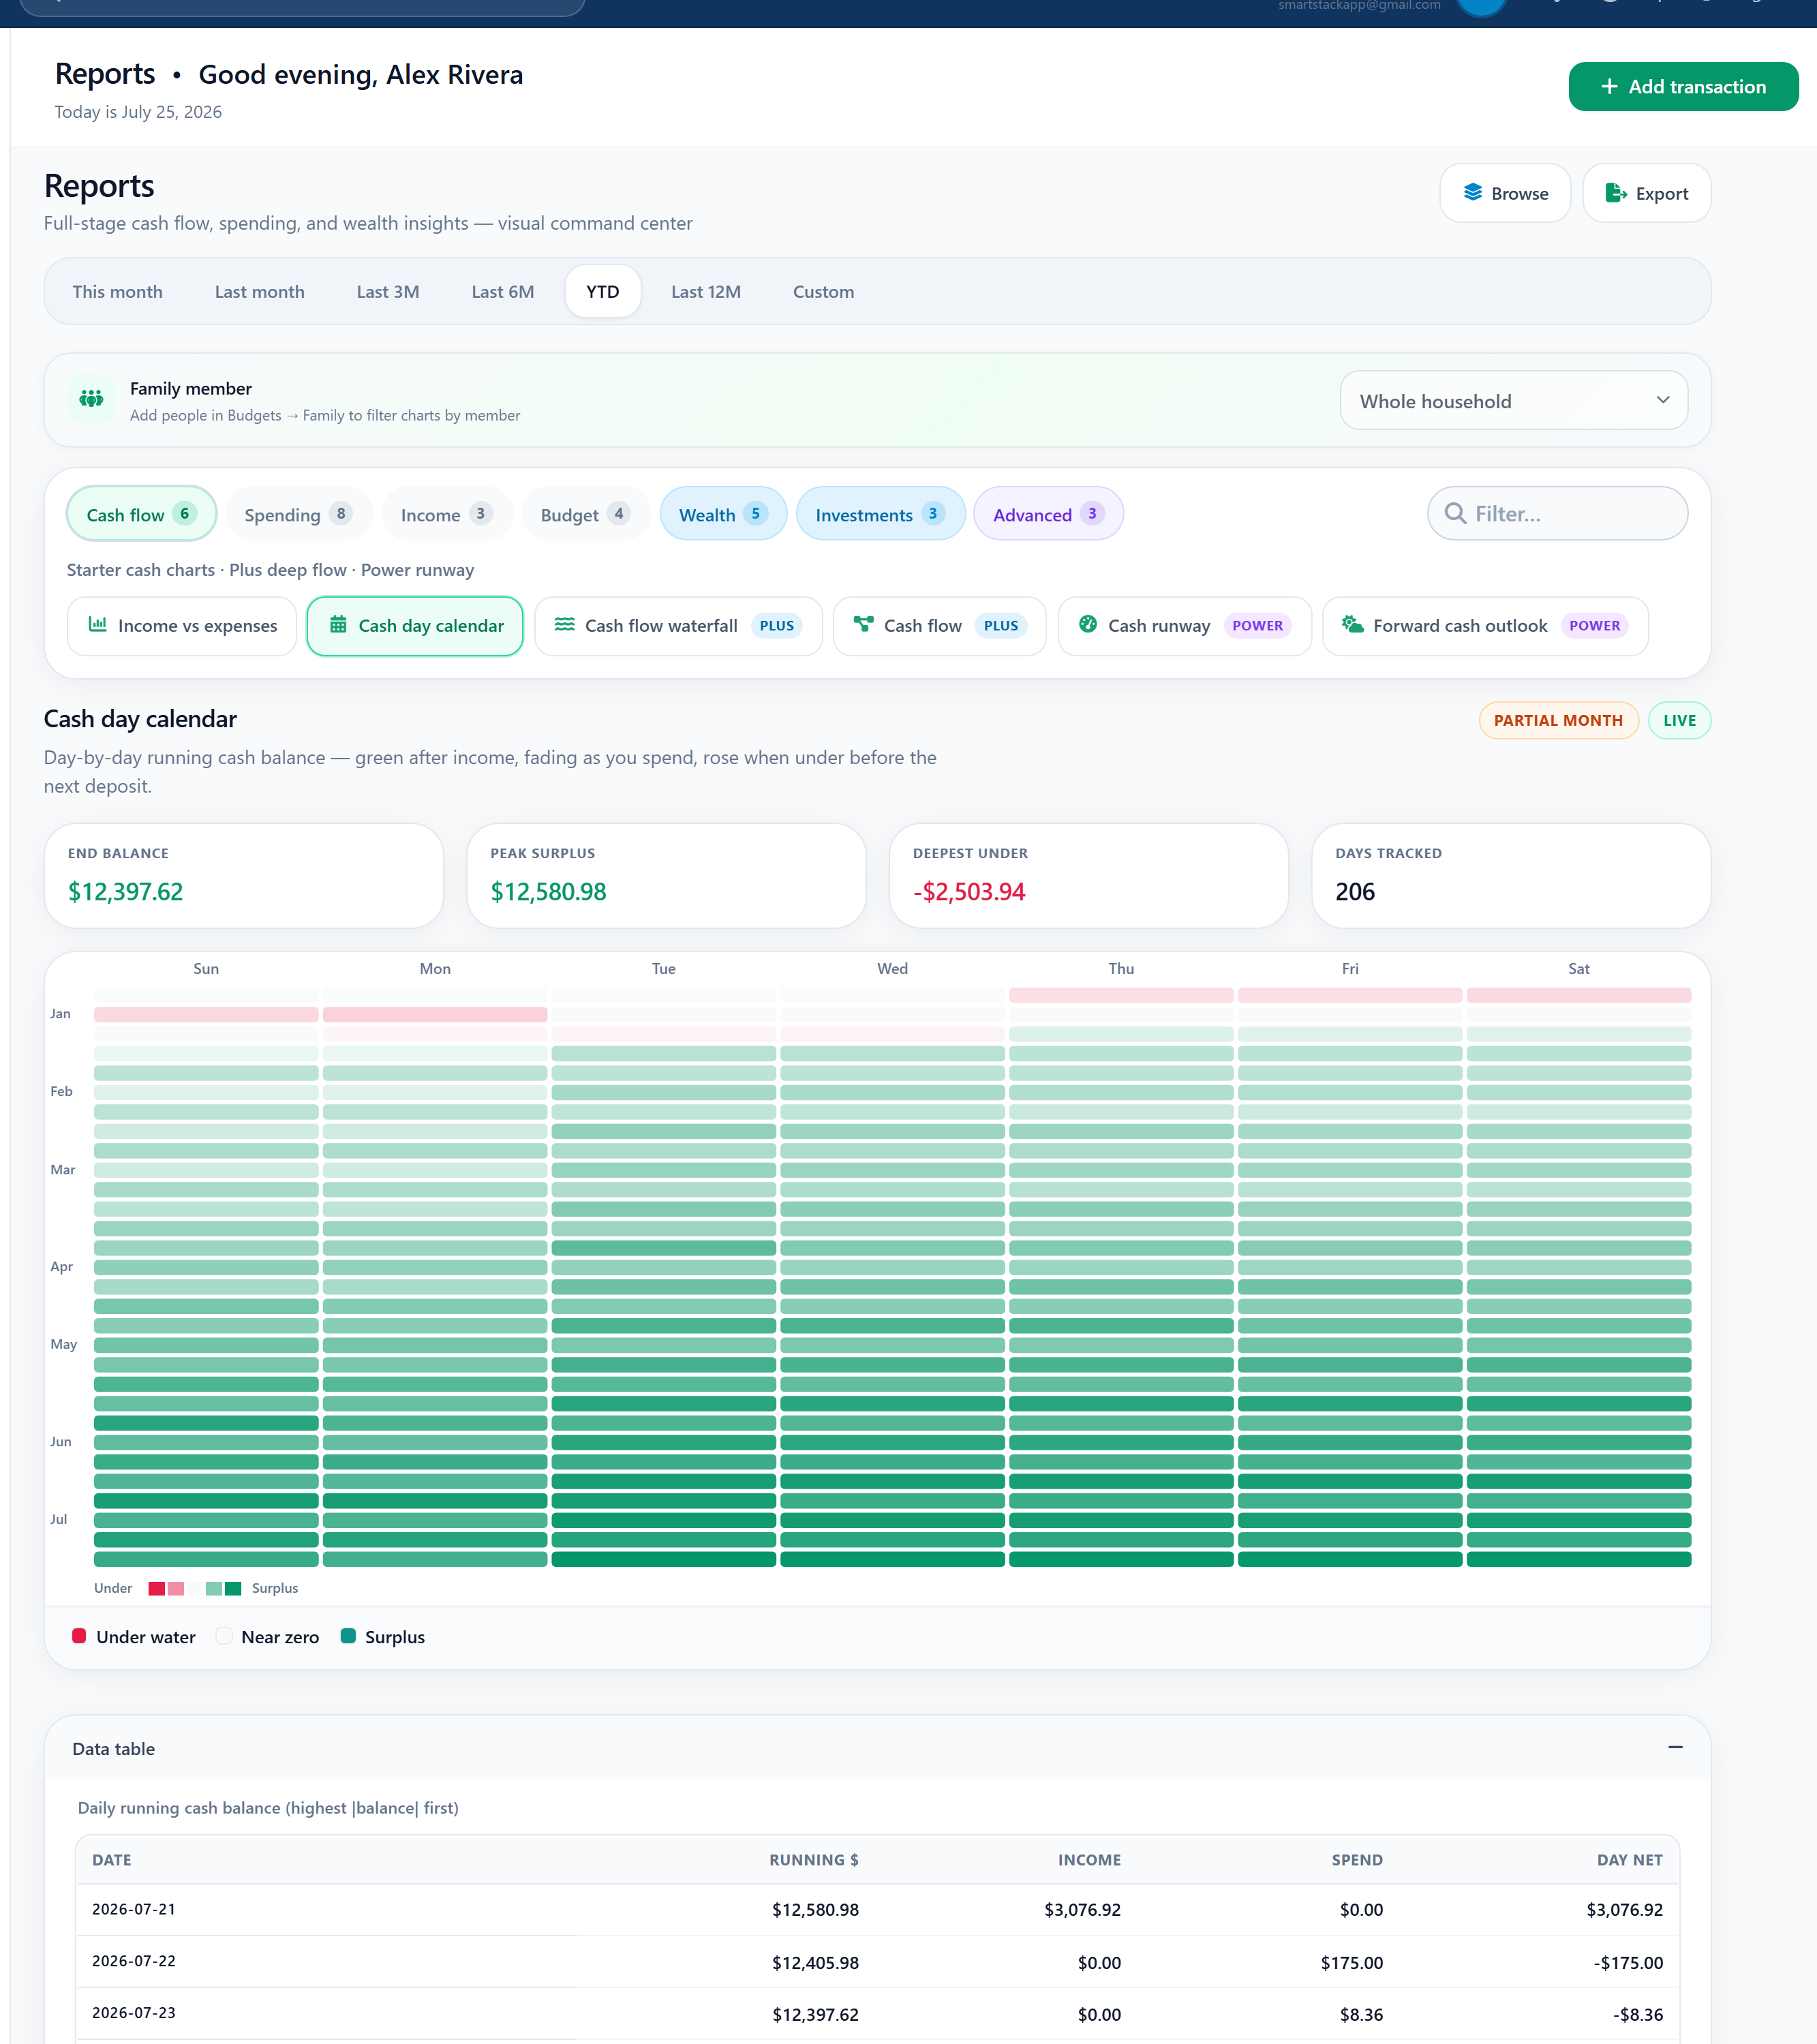Screen dimensions: 1817x2044
Task: Click the -$8.36 day net cell
Action: [1637, 2015]
